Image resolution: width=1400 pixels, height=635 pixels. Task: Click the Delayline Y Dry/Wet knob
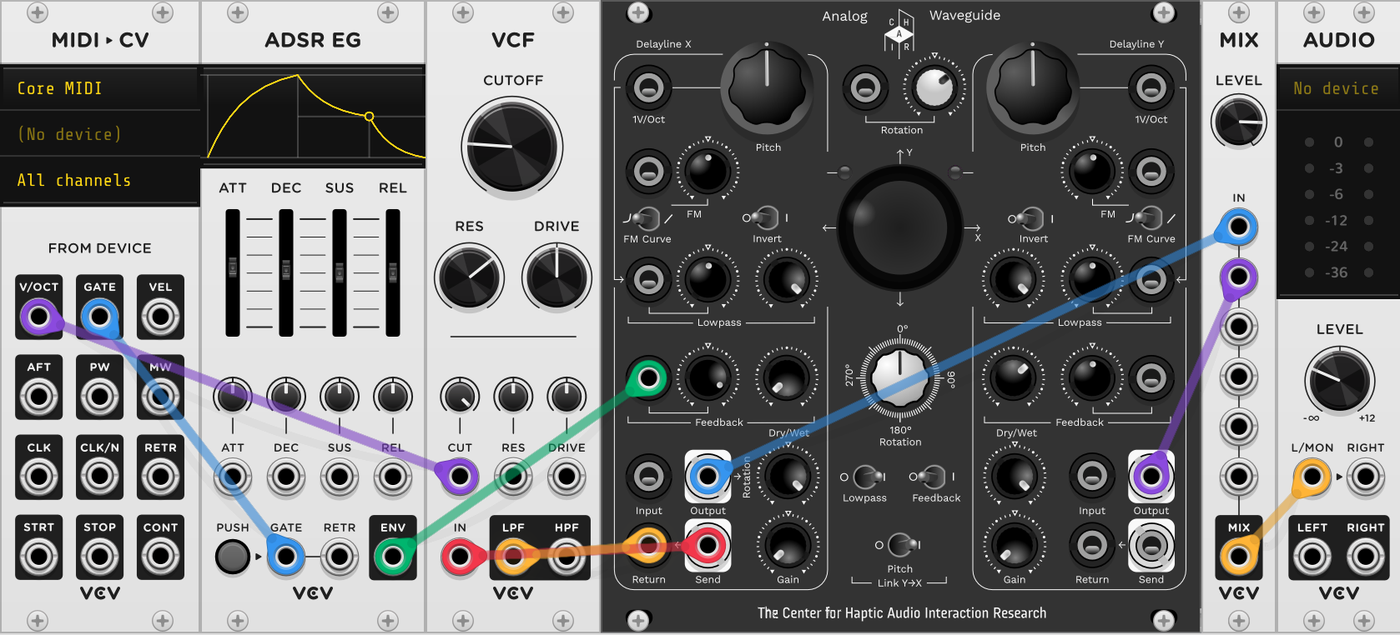(x=1012, y=476)
